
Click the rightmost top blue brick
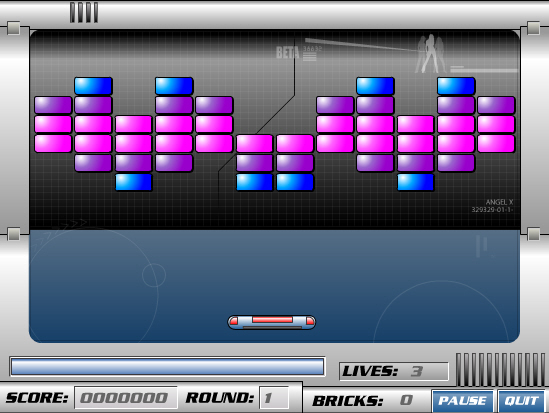[x=456, y=86]
